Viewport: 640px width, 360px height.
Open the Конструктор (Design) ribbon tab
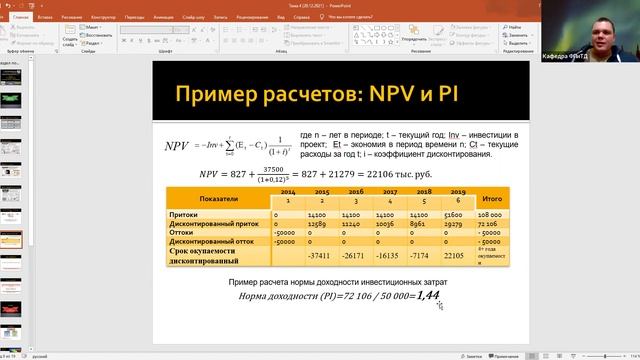tap(103, 17)
